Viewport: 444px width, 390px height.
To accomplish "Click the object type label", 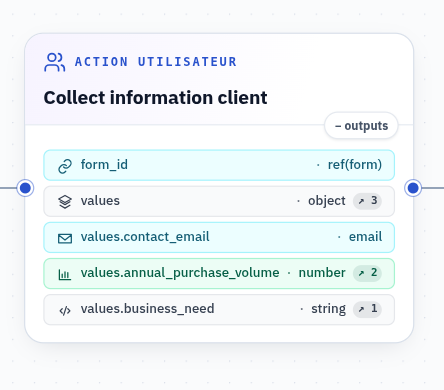I will click(327, 201).
